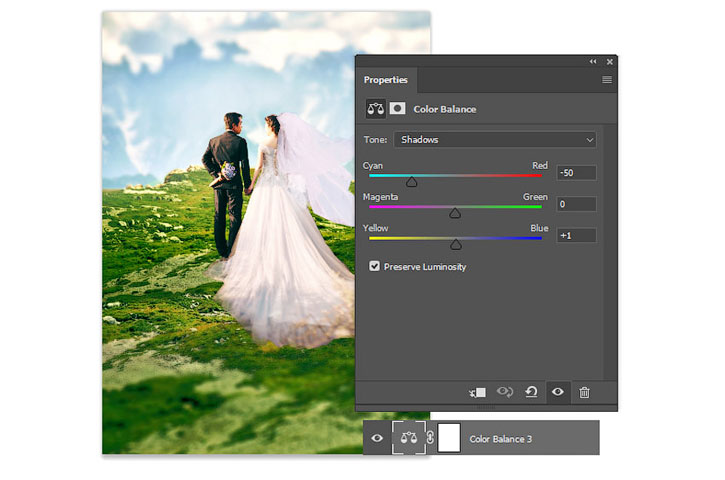Screen dimensions: 725x480
Task: Click the Properties panel vertical scrollbar
Action: (x=609, y=252)
